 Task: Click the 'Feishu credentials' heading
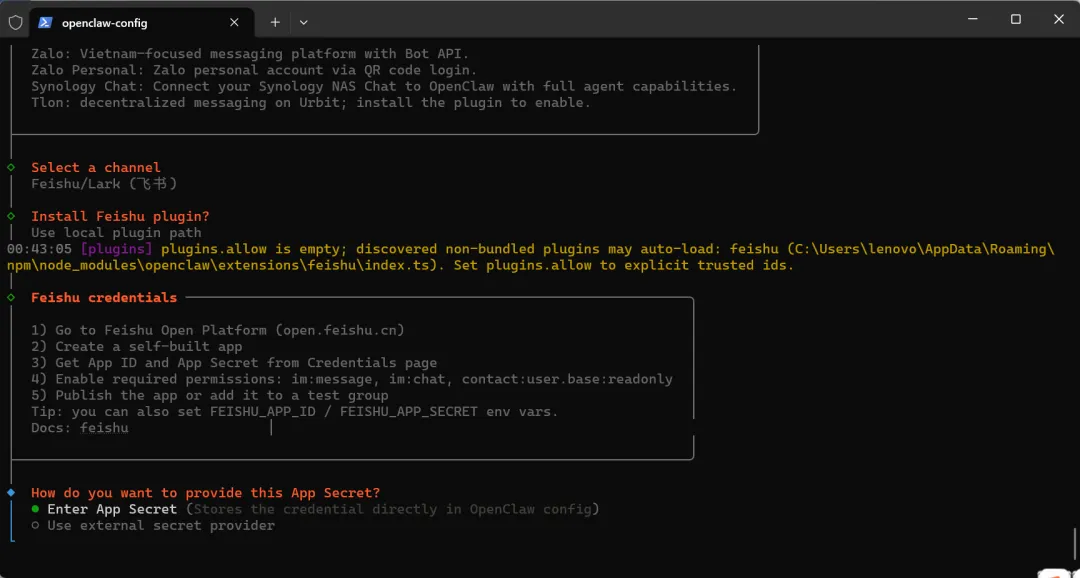point(104,298)
